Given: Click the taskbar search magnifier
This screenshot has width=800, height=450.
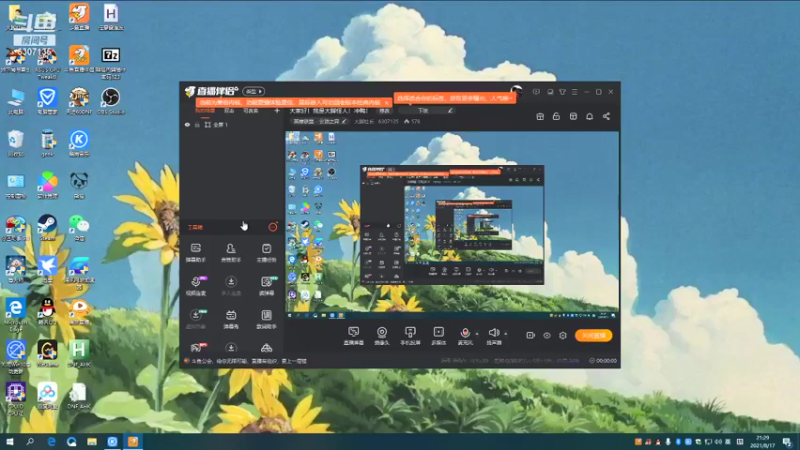Looking at the screenshot, I should coord(30,441).
